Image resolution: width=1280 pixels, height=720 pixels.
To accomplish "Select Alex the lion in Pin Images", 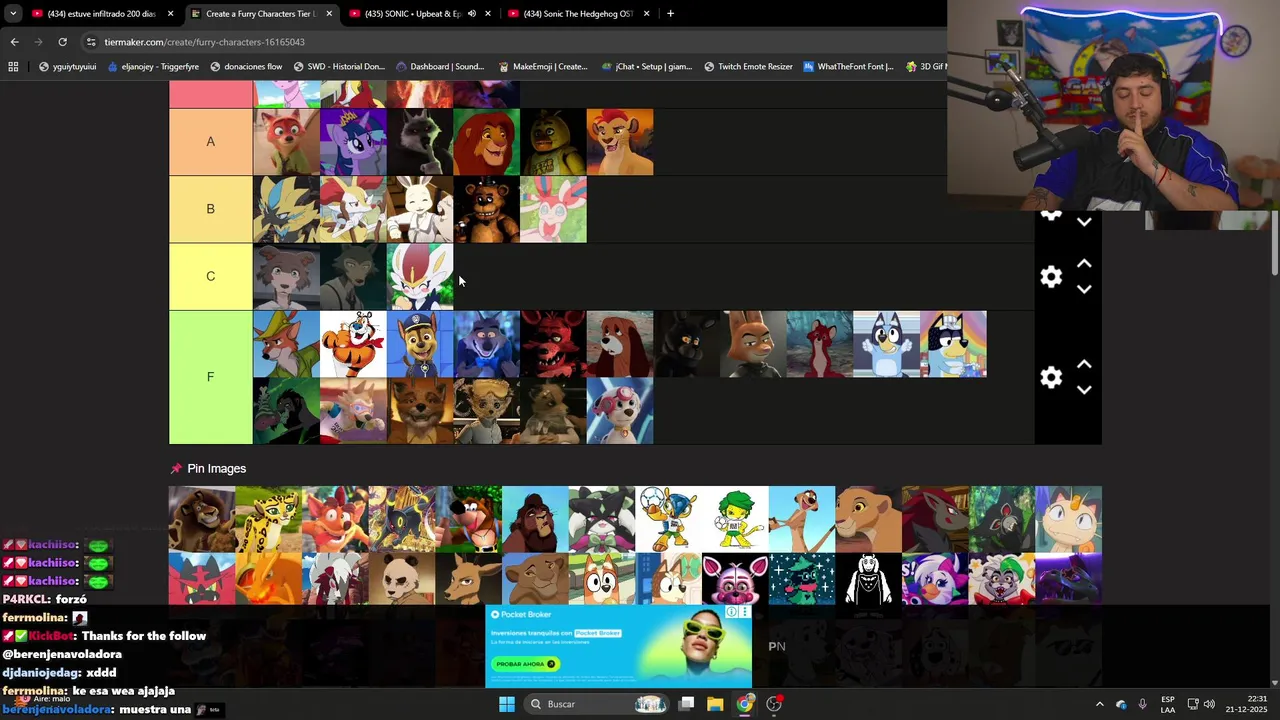I will point(202,519).
